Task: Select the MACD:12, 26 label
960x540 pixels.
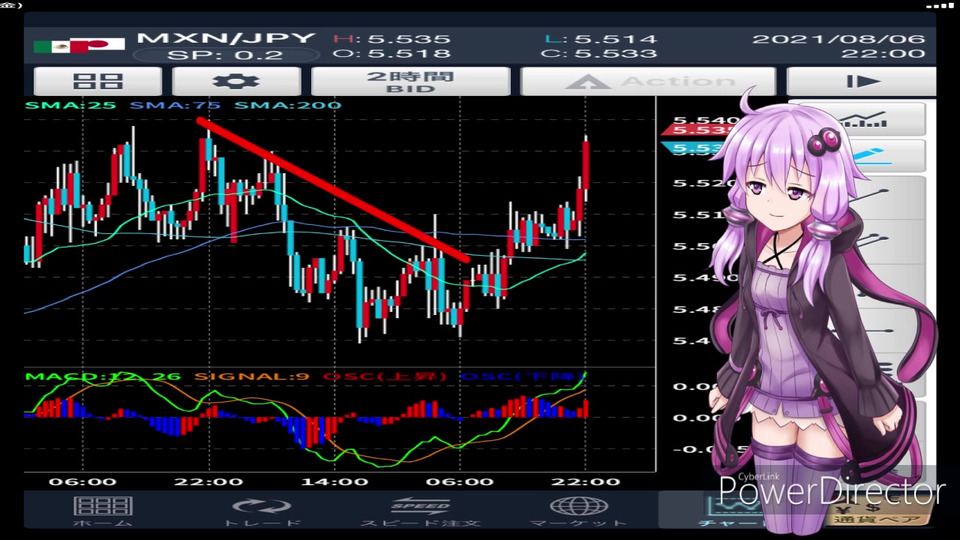Action: pyautogui.click(x=103, y=376)
